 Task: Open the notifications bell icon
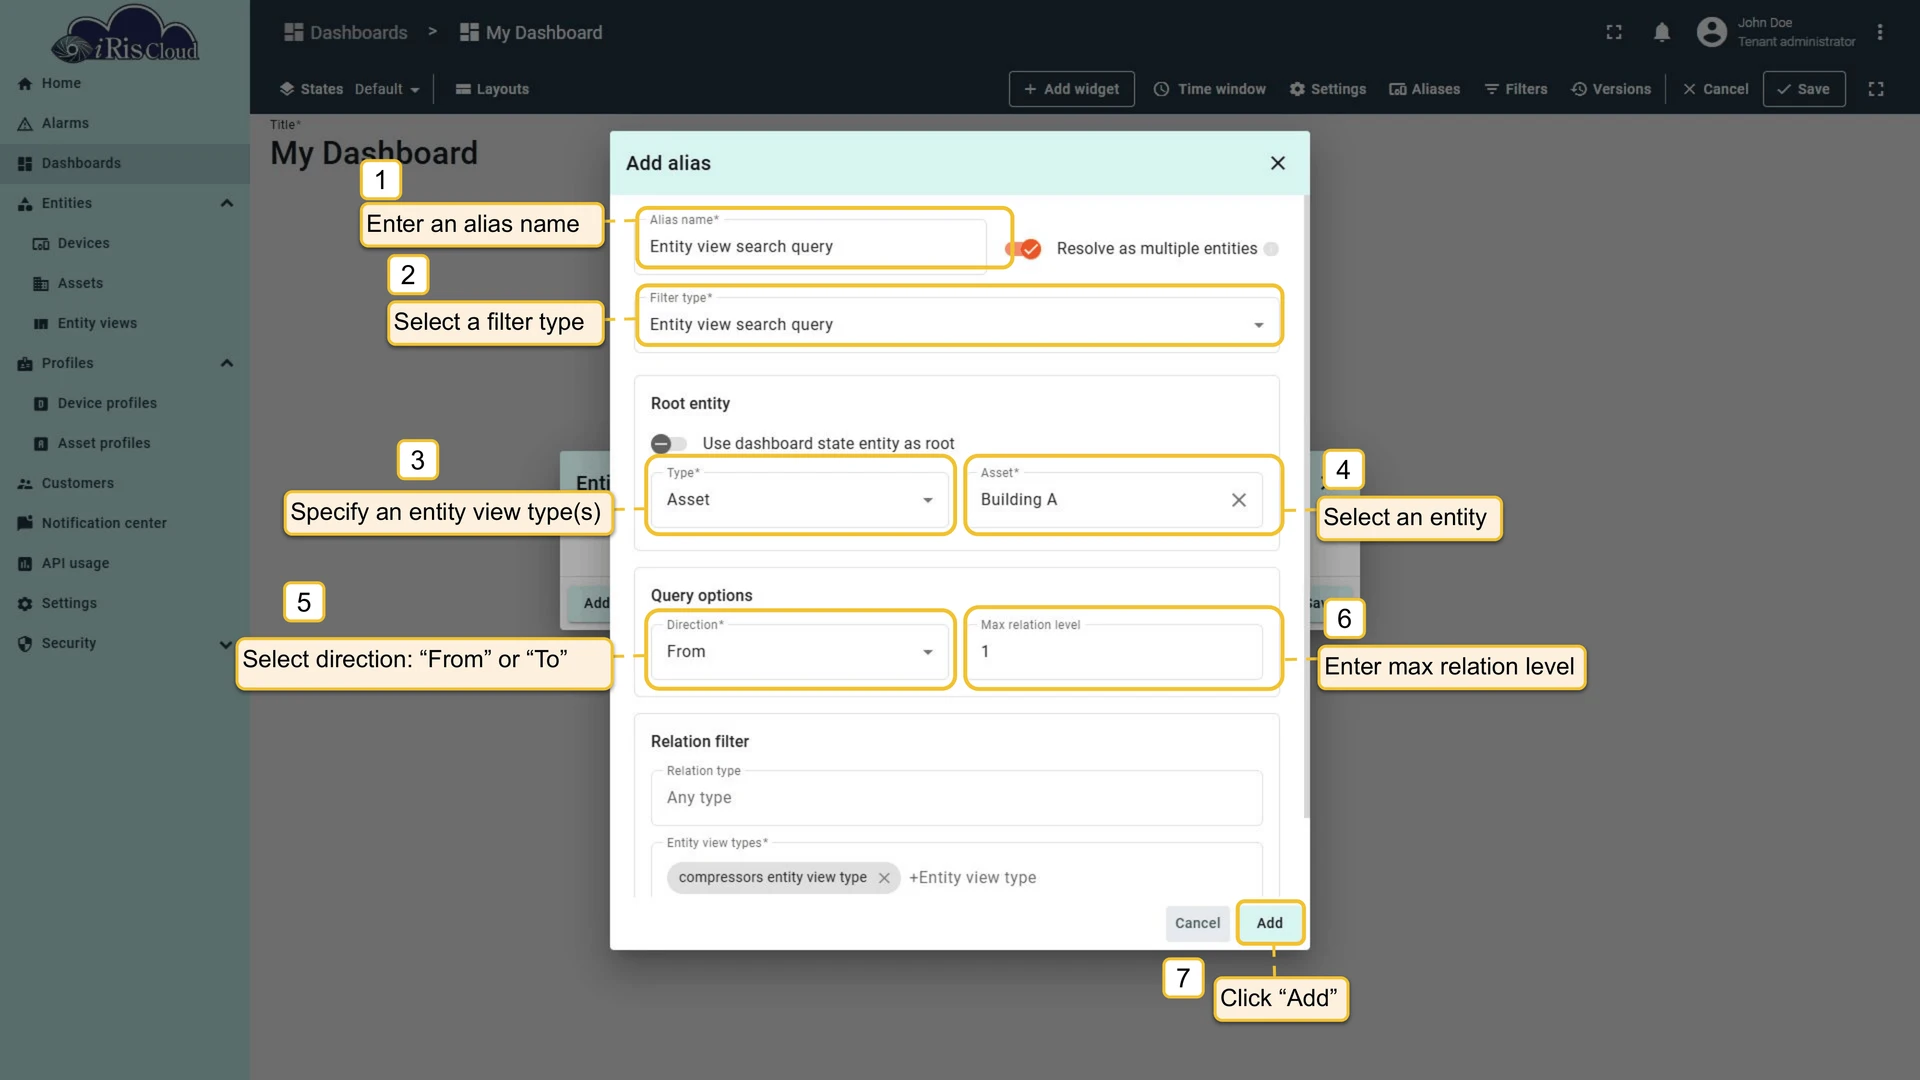click(1661, 32)
